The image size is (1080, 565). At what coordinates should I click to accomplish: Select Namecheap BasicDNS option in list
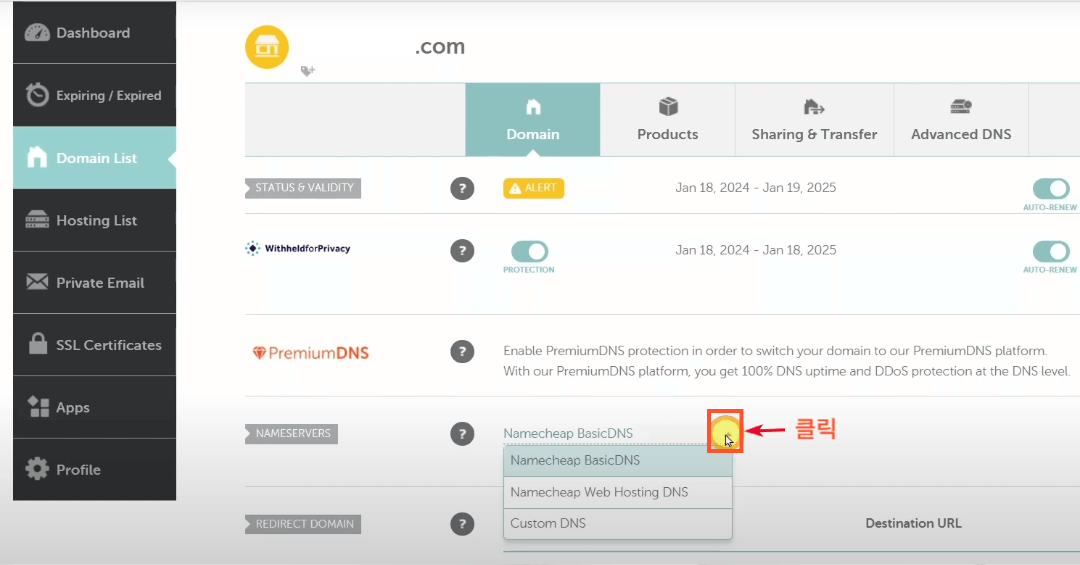pyautogui.click(x=618, y=460)
